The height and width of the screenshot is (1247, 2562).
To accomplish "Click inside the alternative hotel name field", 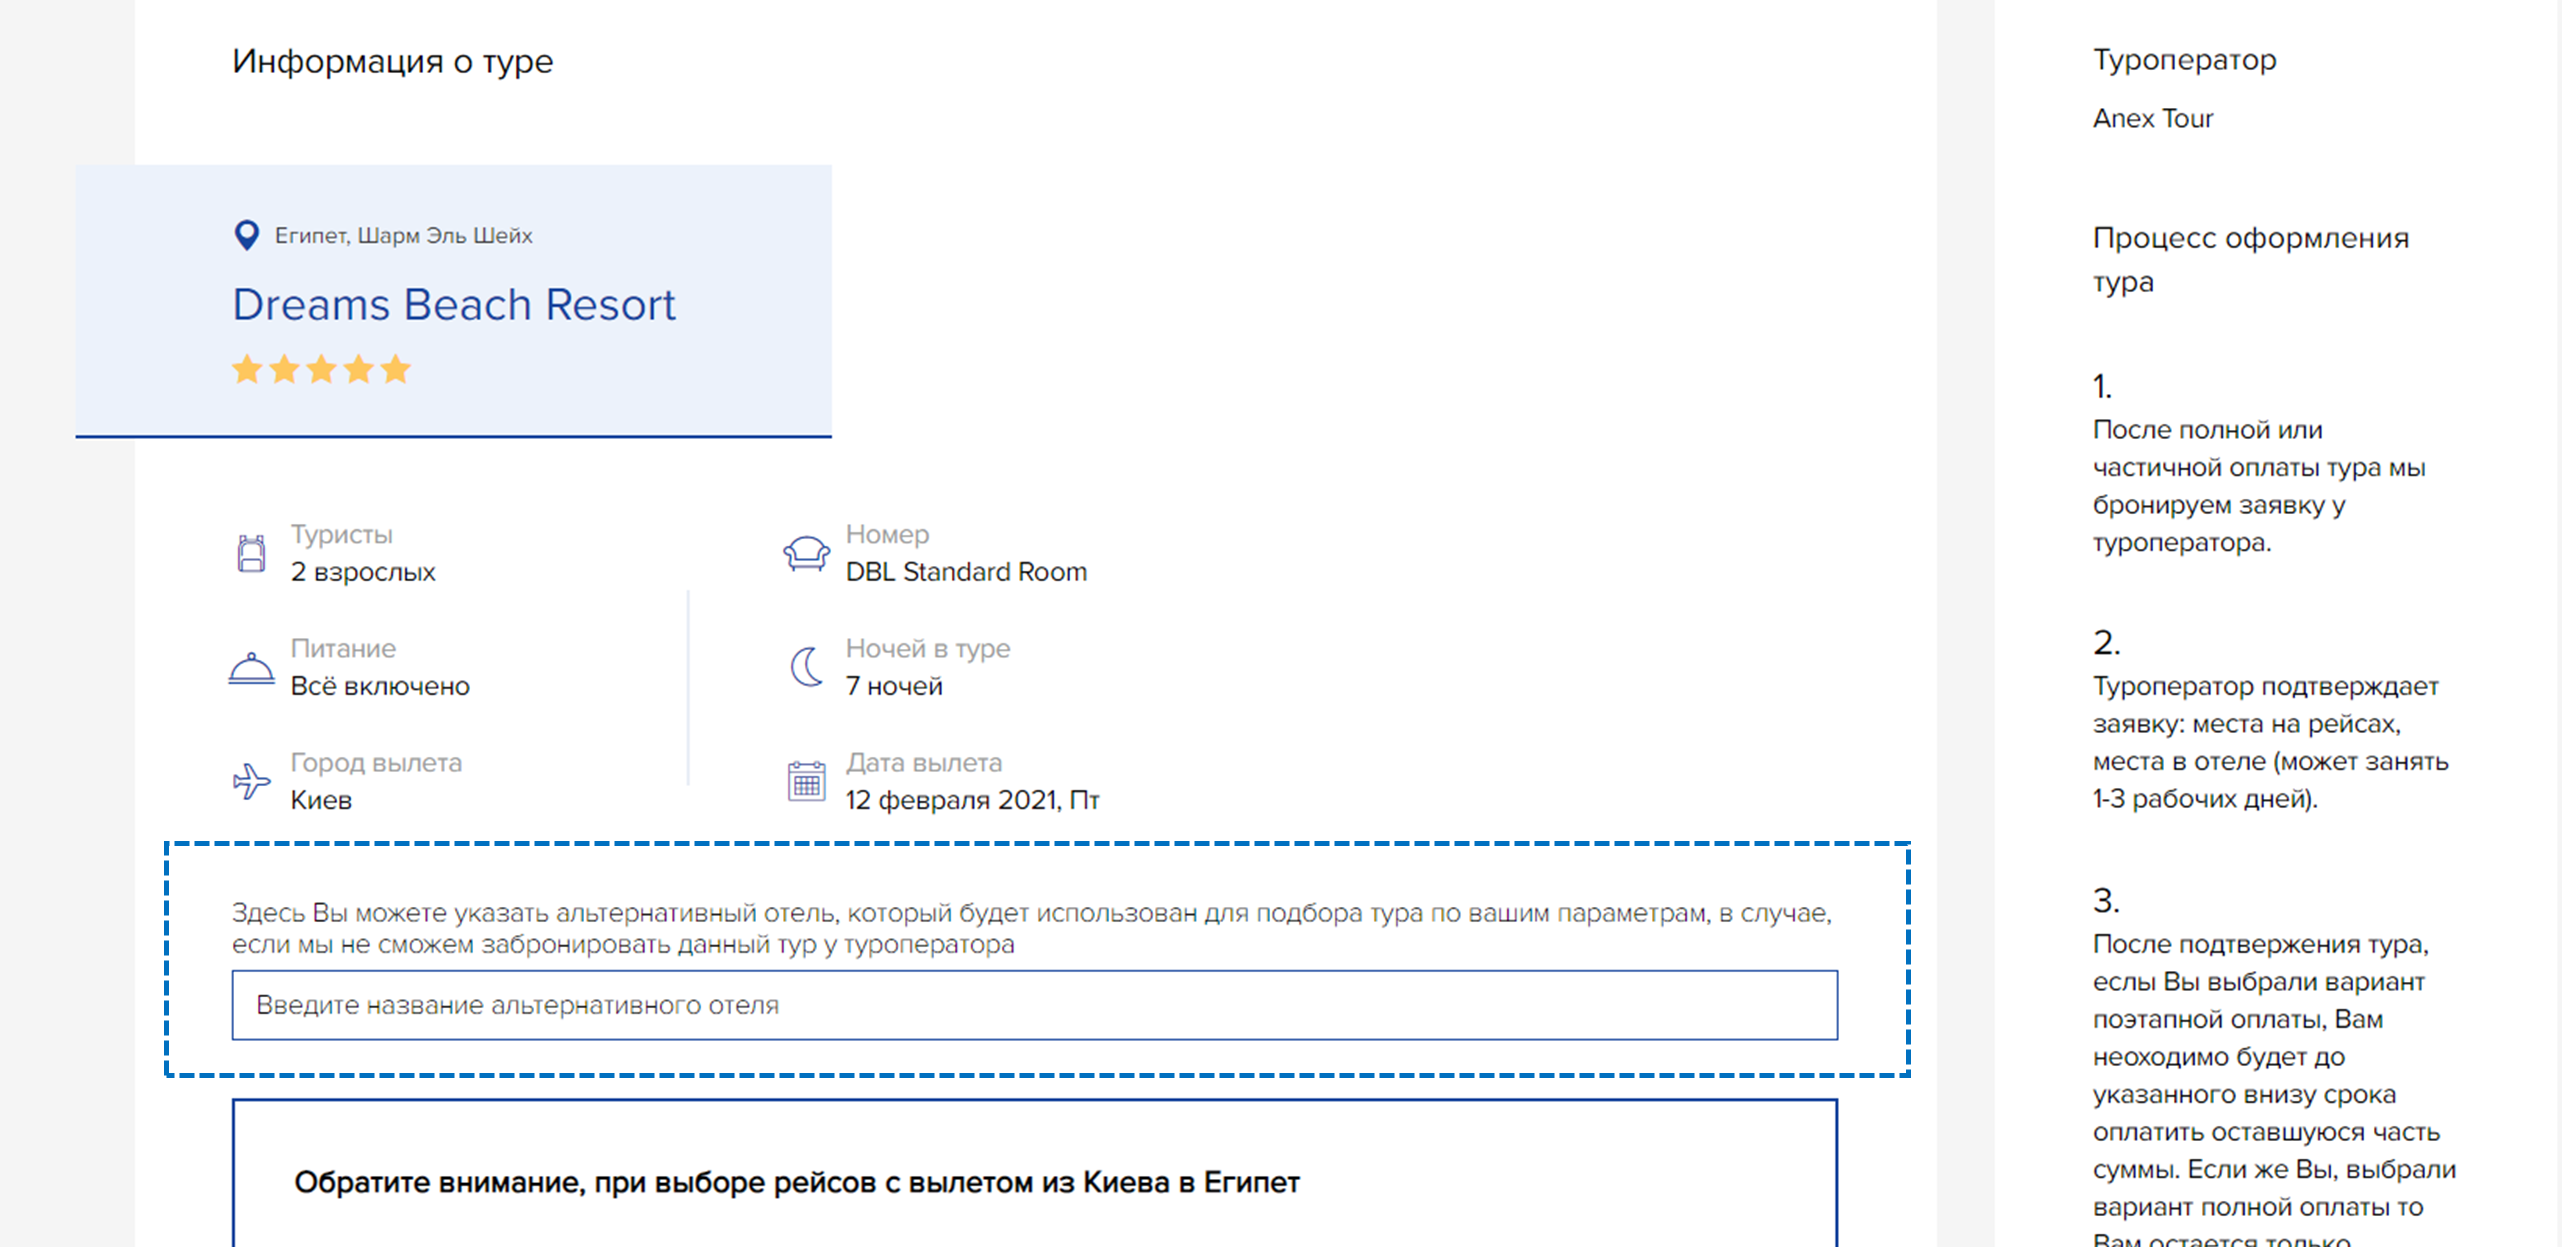I will tap(1034, 1005).
